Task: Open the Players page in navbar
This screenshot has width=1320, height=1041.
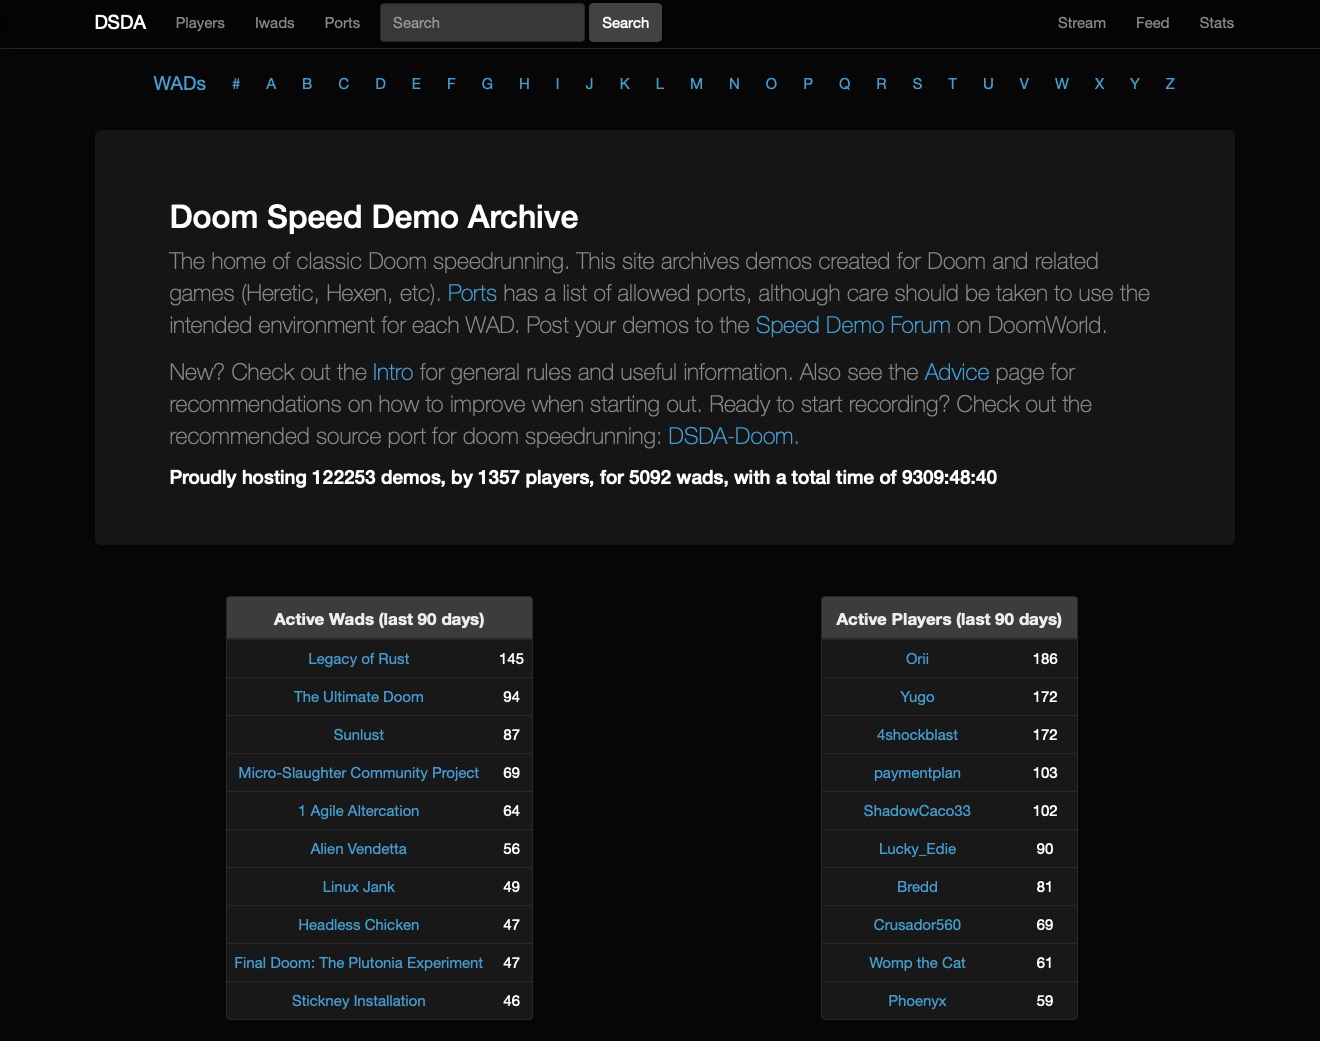Action: tap(200, 23)
